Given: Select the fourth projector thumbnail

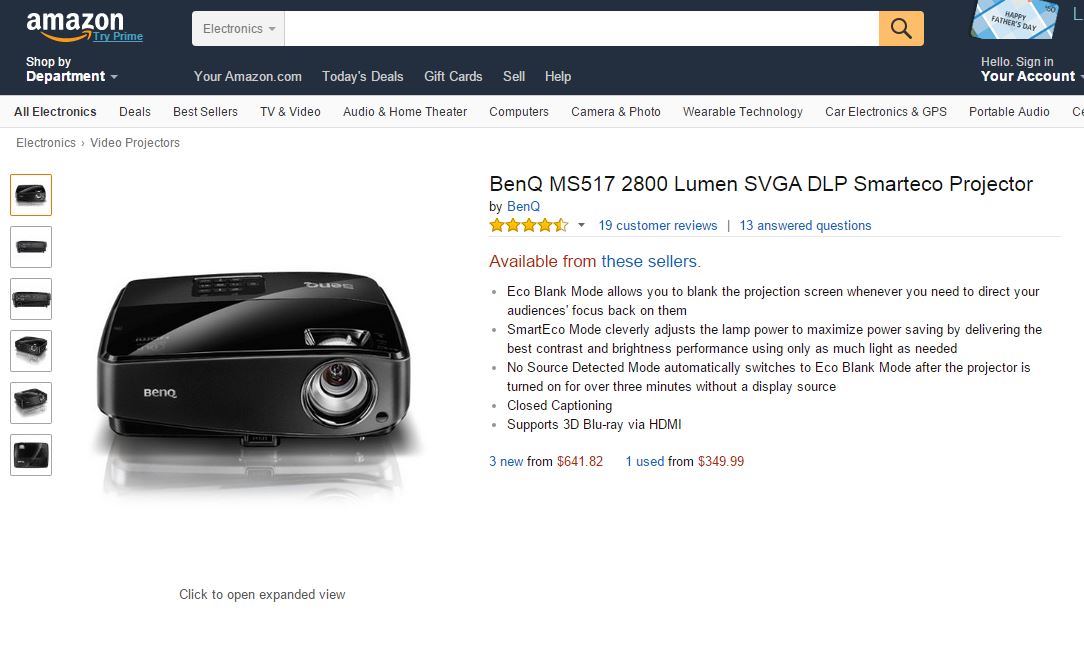Looking at the screenshot, I should coord(31,351).
